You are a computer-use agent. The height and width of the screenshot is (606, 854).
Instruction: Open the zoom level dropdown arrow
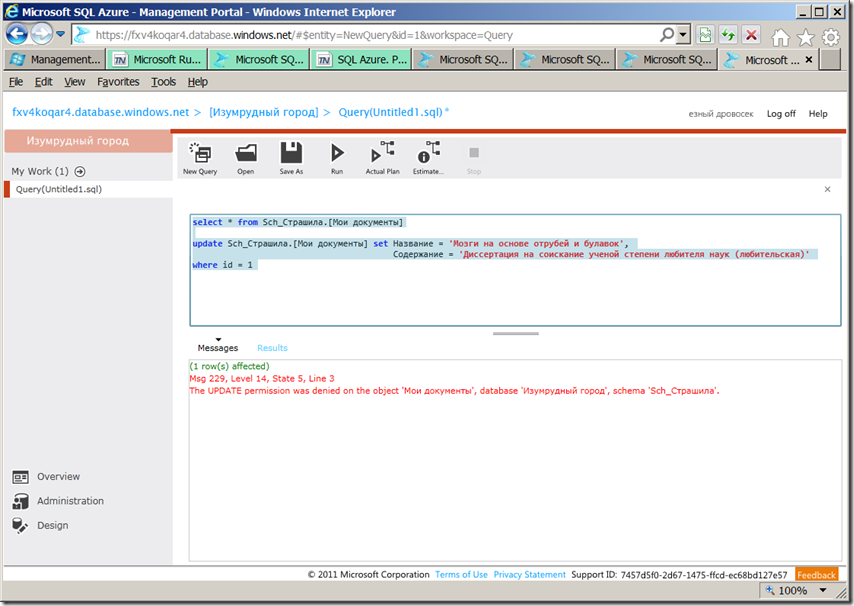point(823,590)
